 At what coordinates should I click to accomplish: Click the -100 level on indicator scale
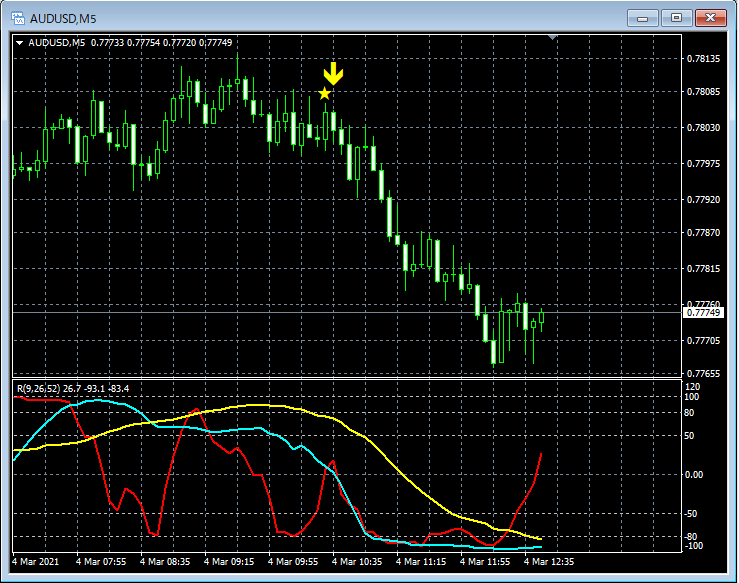[696, 545]
